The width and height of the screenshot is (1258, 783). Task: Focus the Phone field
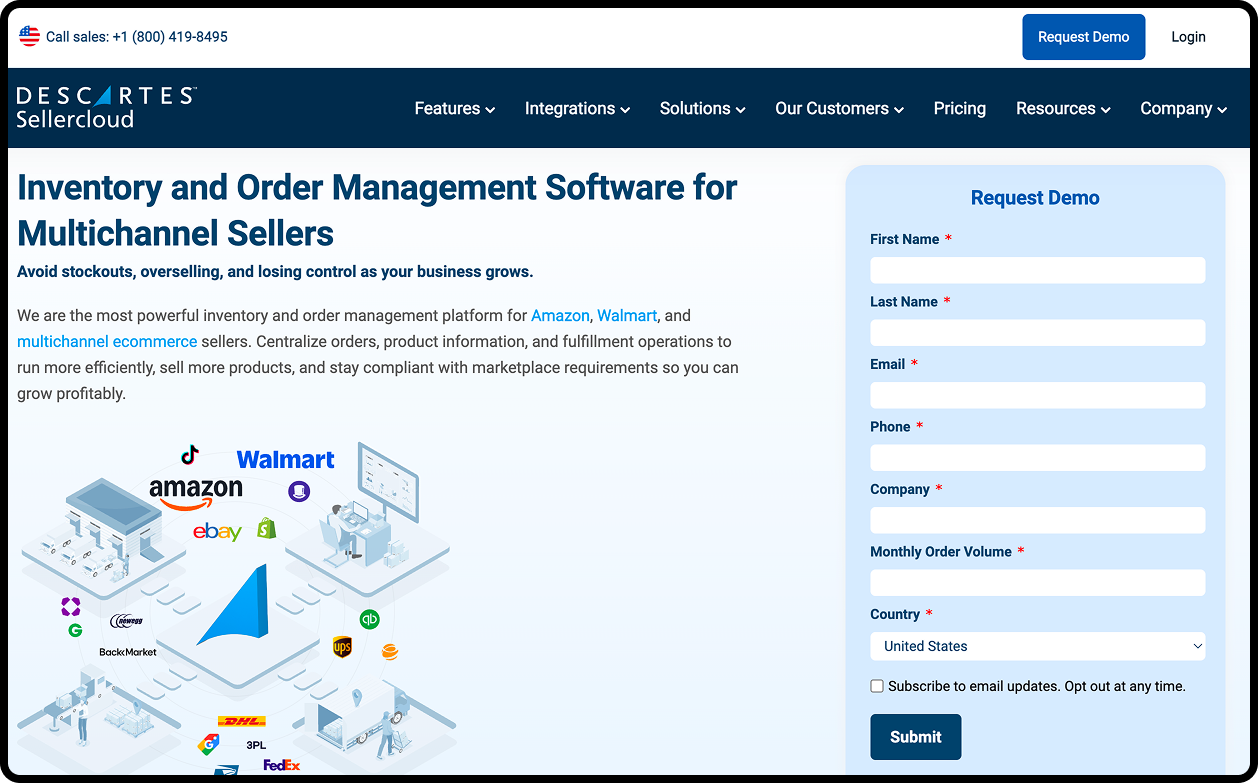1037,458
